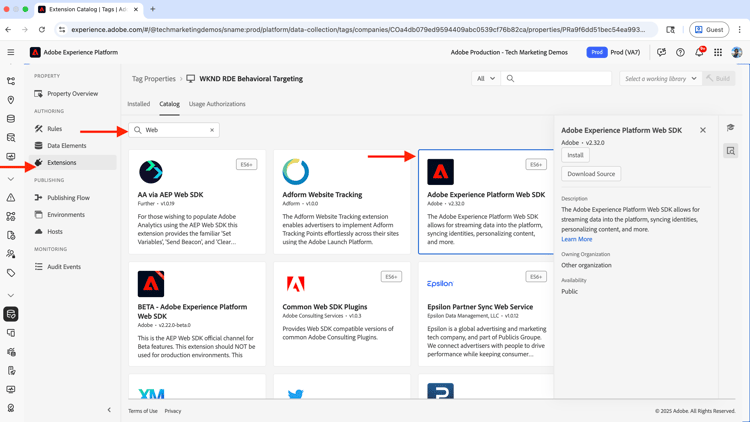Collapse the left sidebar with chevron
The image size is (750, 422).
[109, 410]
